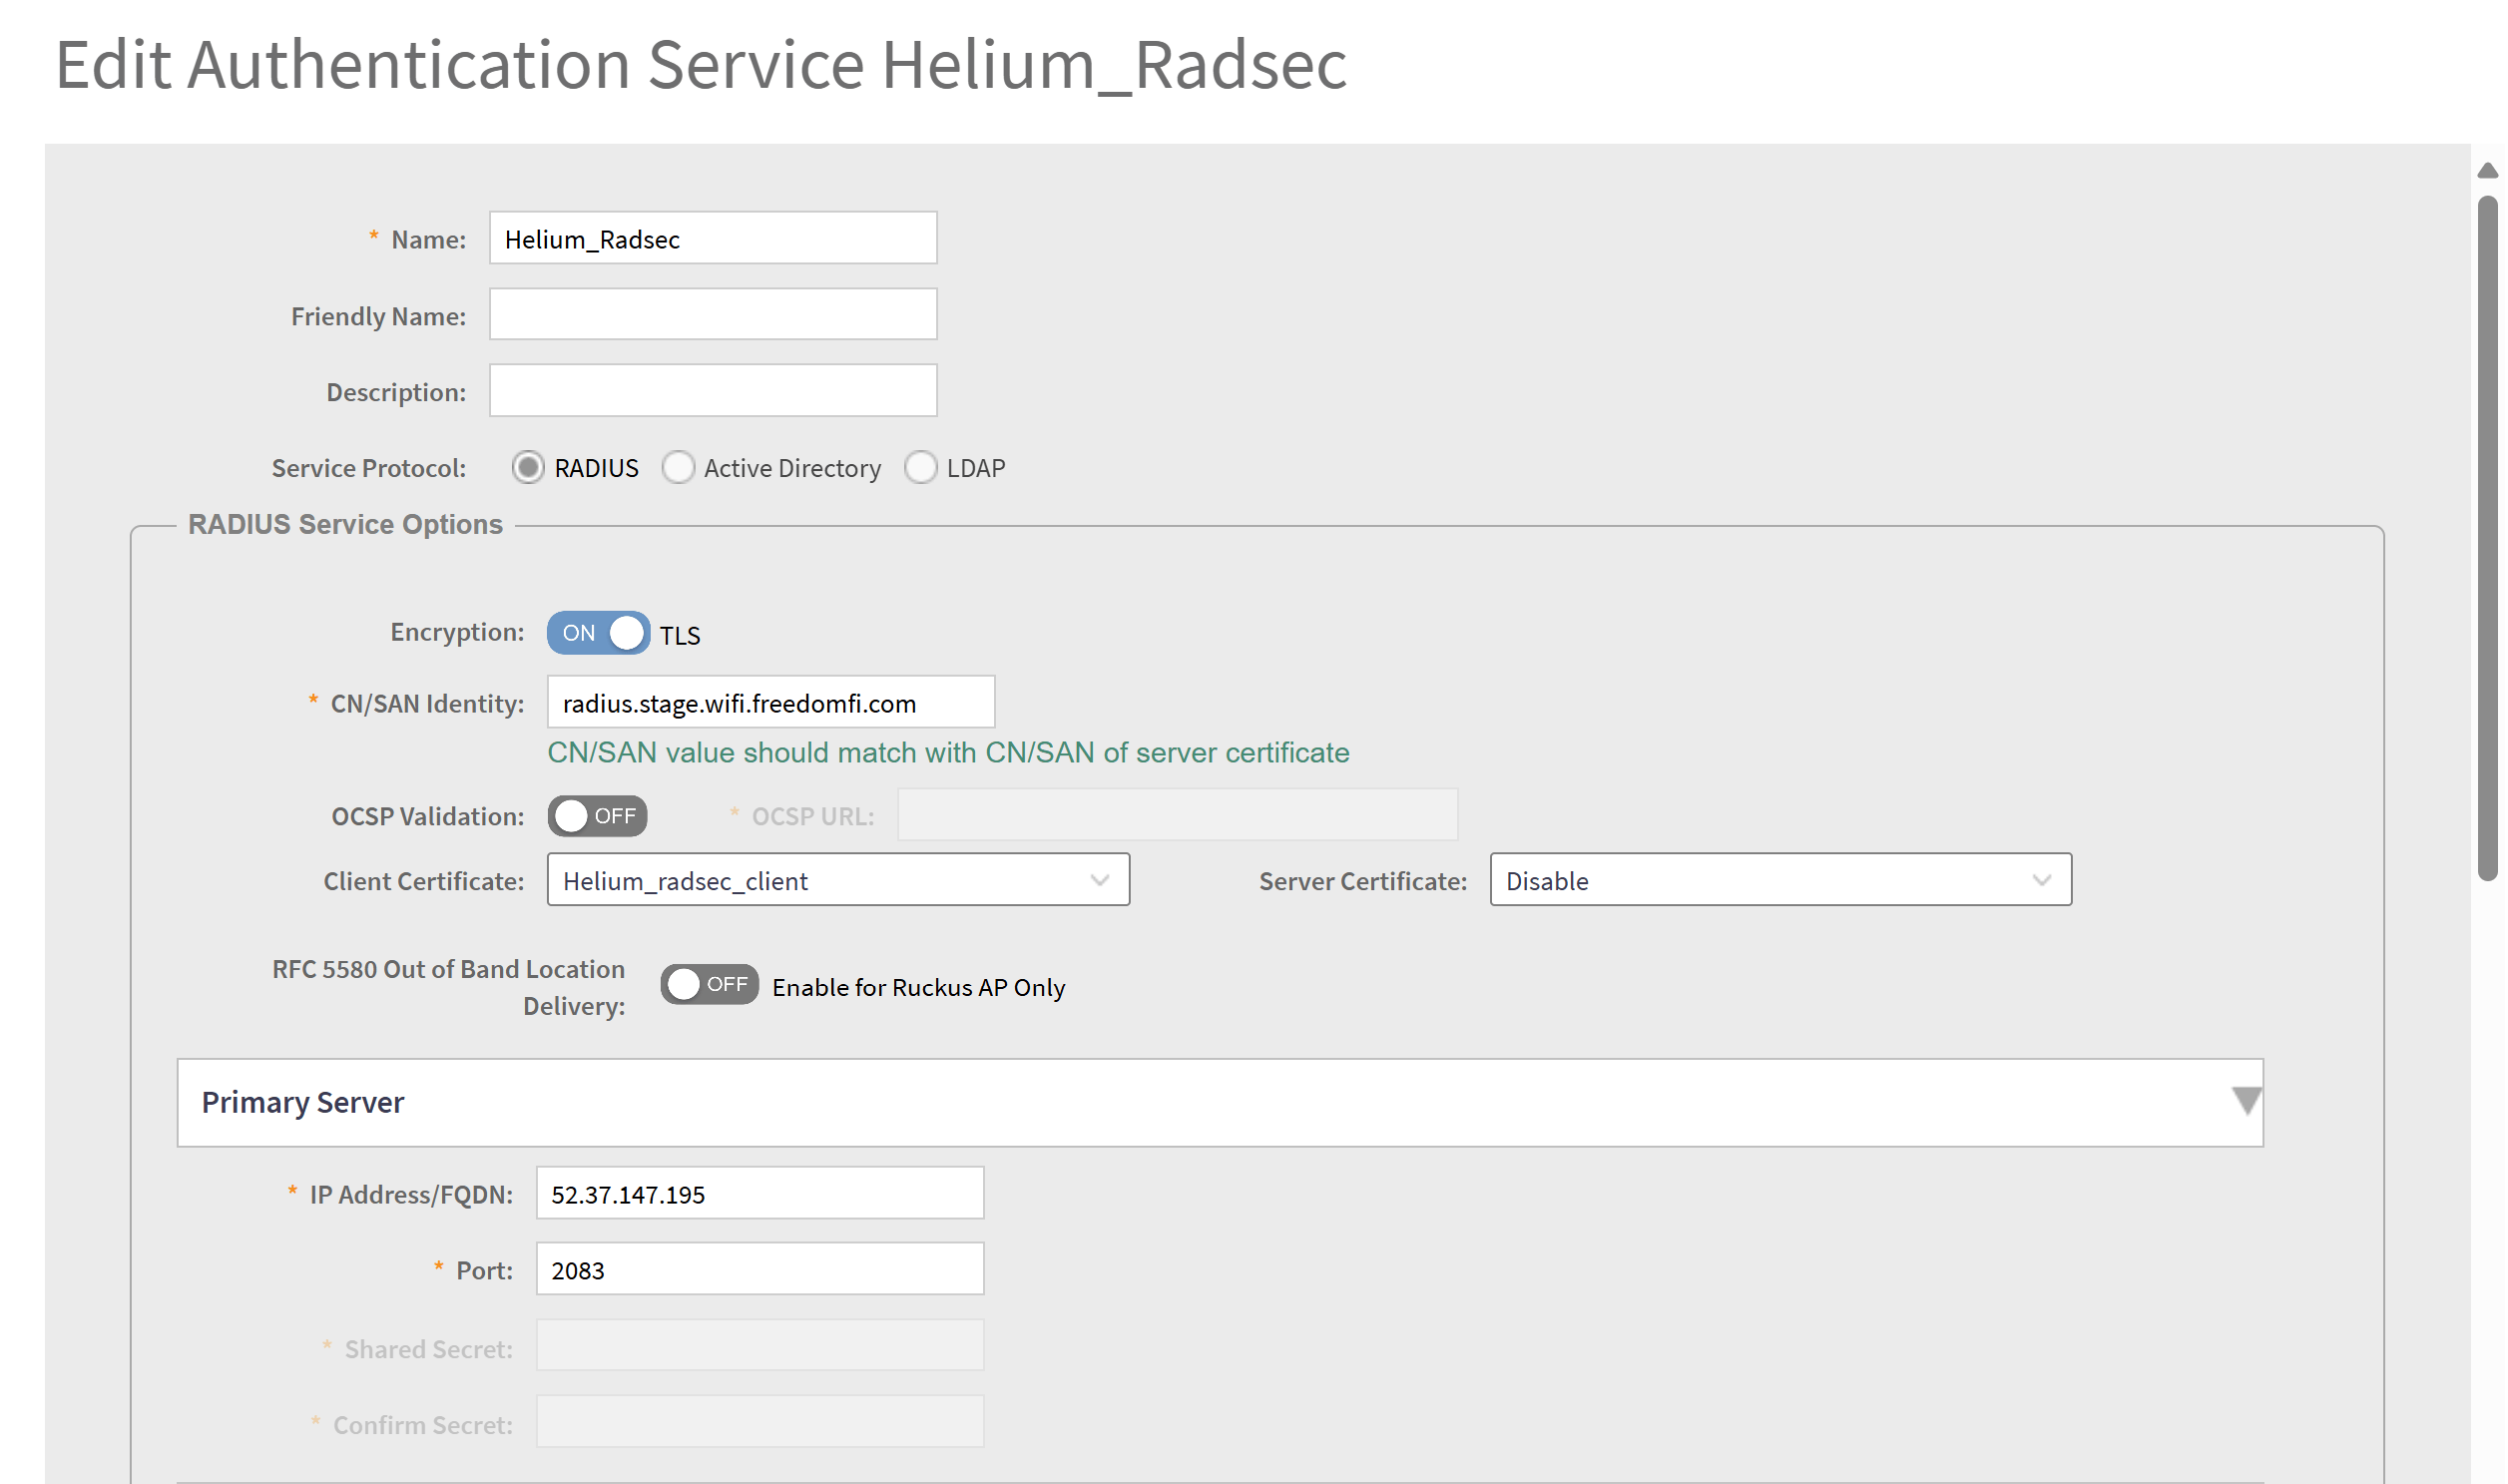2508x1484 pixels.
Task: Click the IP Address/FQDN field
Action: tap(759, 1194)
